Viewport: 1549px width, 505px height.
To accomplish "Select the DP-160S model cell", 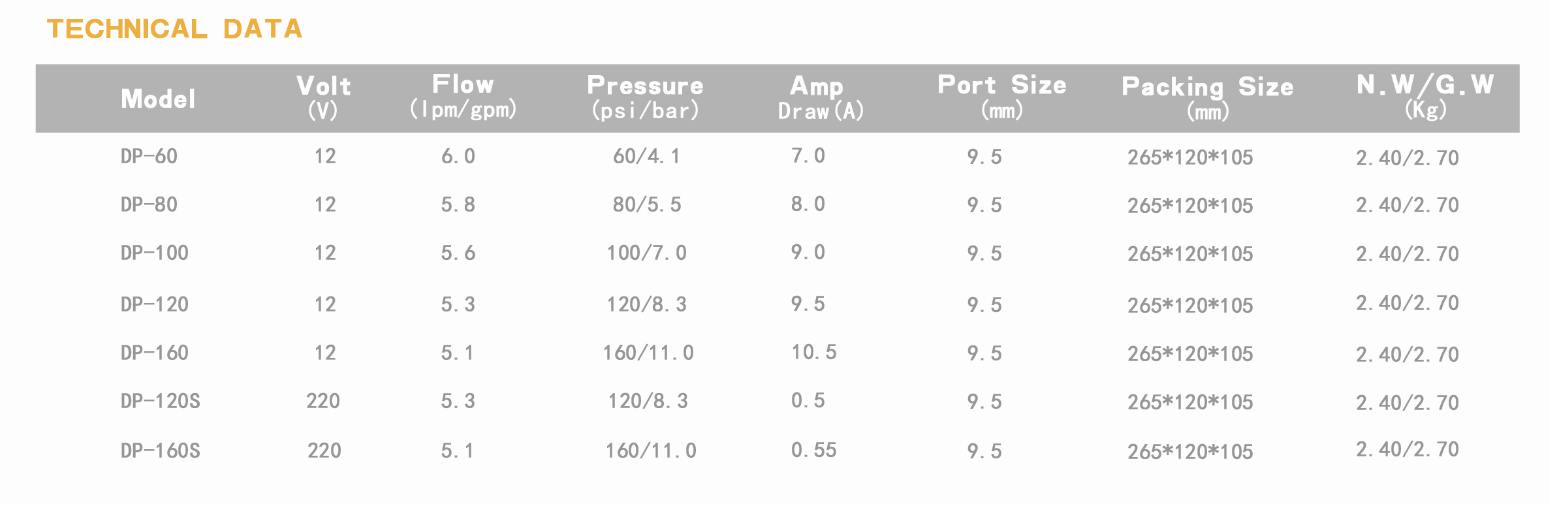I will 160,450.
